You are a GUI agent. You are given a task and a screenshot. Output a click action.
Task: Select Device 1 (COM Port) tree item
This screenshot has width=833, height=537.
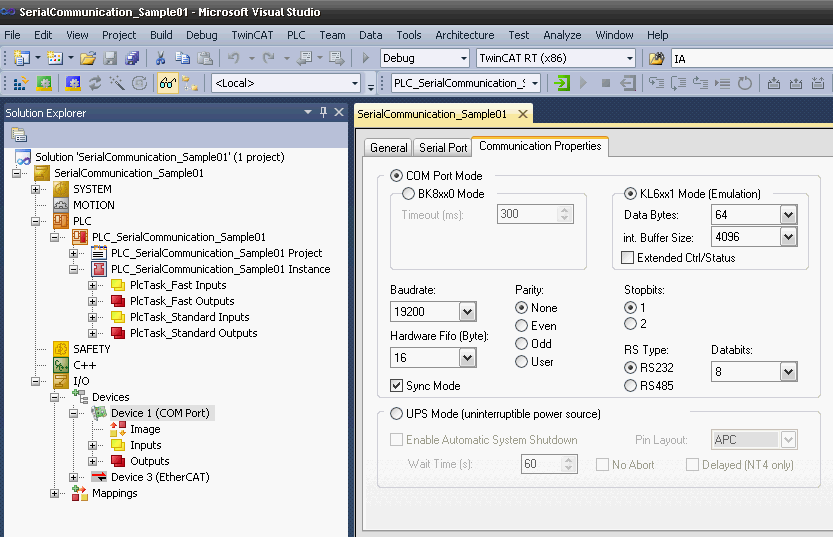160,413
